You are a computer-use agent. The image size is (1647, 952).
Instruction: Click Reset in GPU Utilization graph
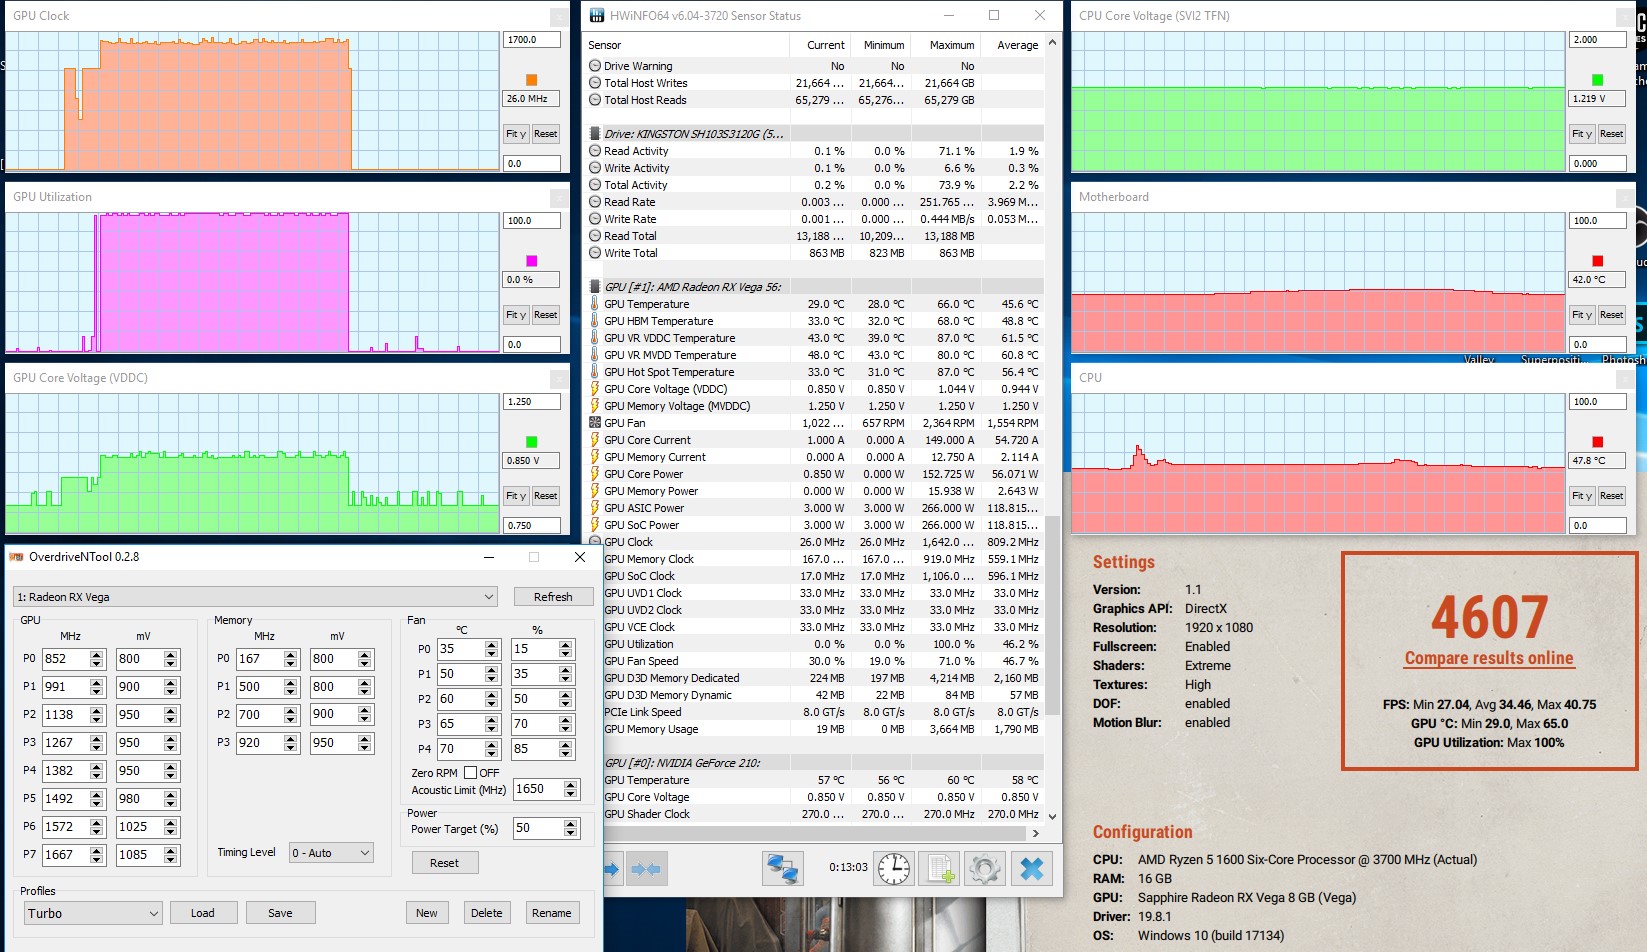pyautogui.click(x=545, y=315)
